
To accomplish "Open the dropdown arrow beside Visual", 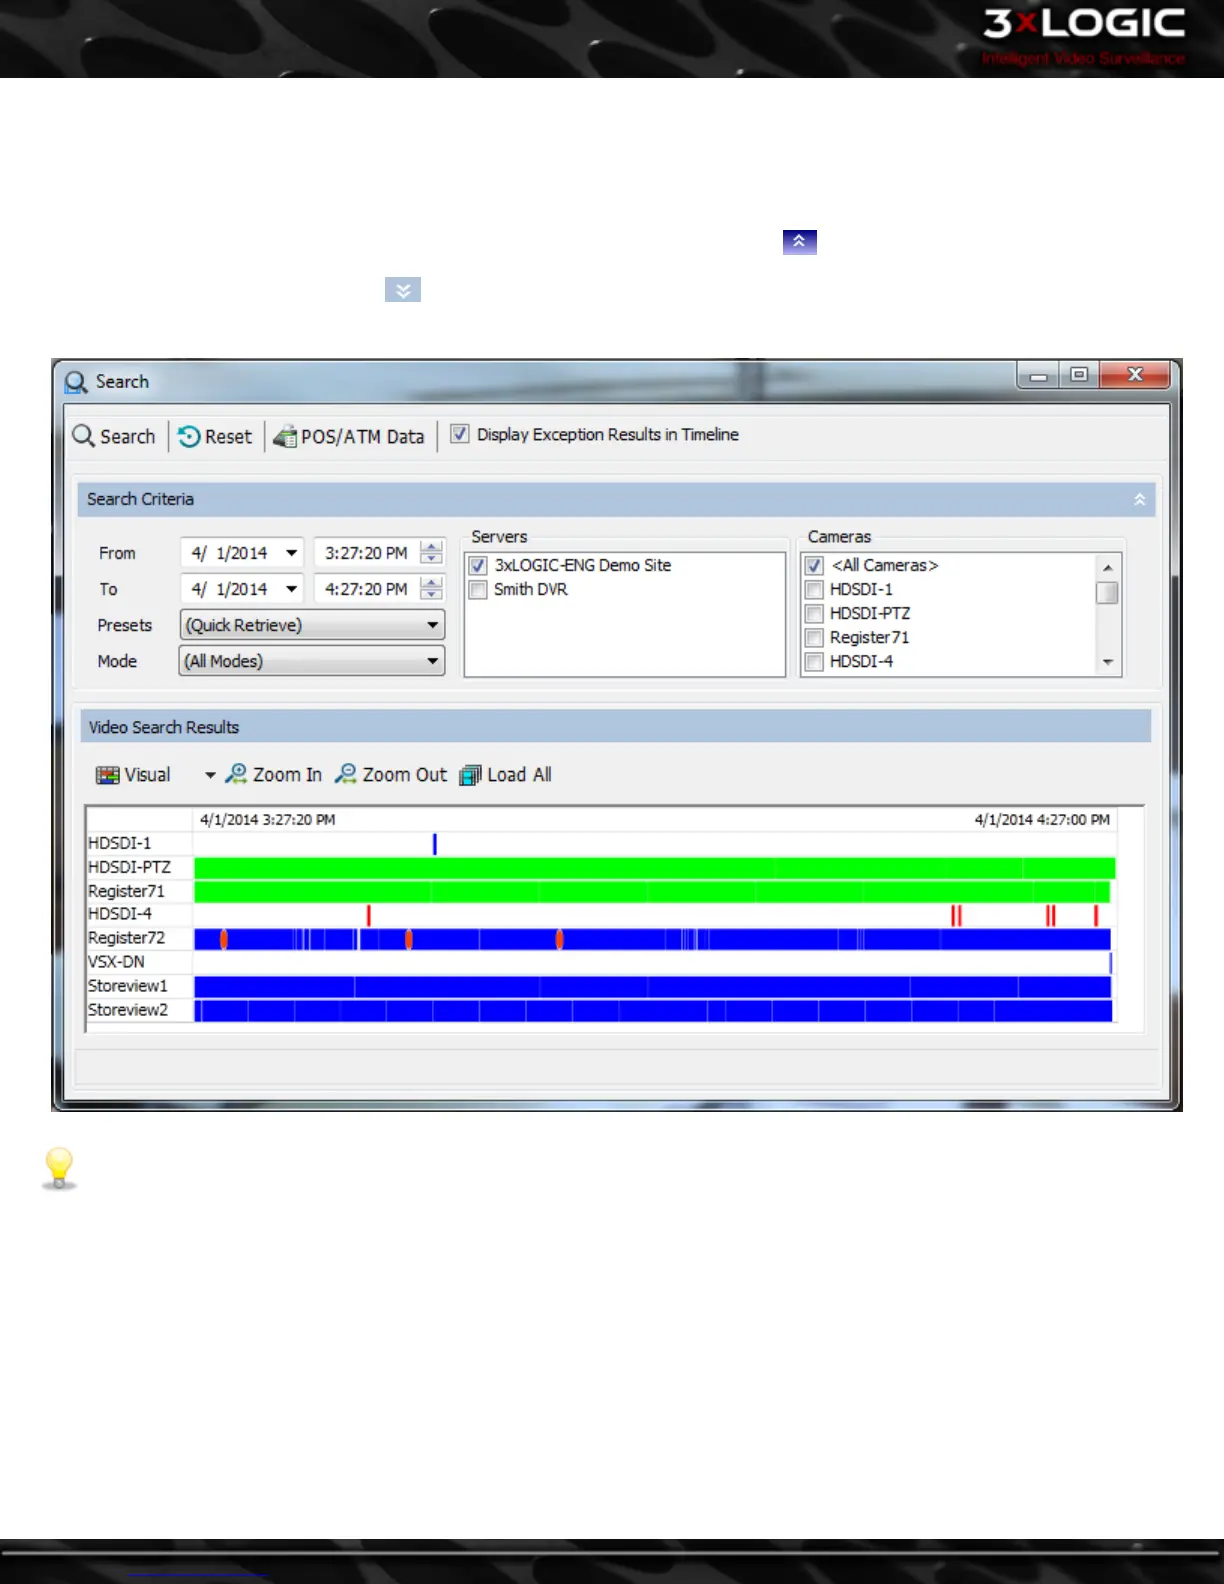I will pyautogui.click(x=210, y=775).
